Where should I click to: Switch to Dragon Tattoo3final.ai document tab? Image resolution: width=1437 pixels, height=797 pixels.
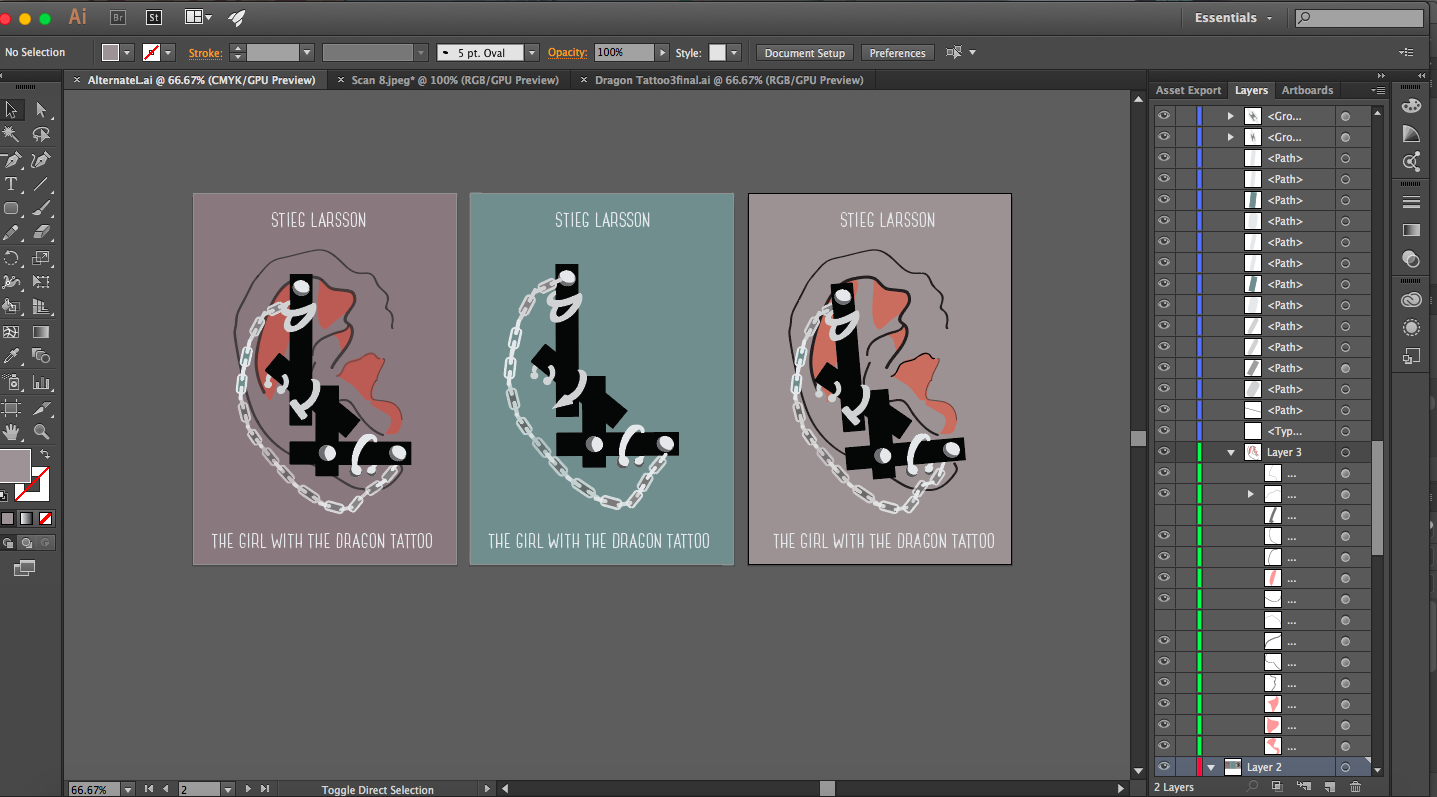(728, 80)
